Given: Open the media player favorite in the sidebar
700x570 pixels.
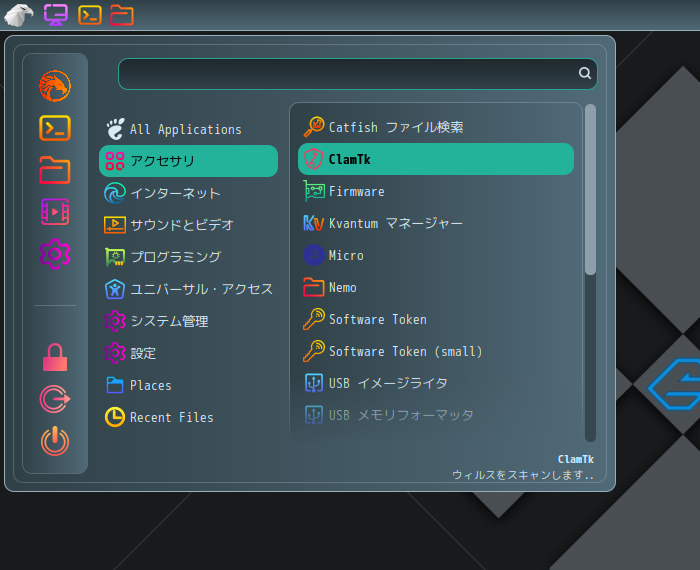Looking at the screenshot, I should 55,212.
